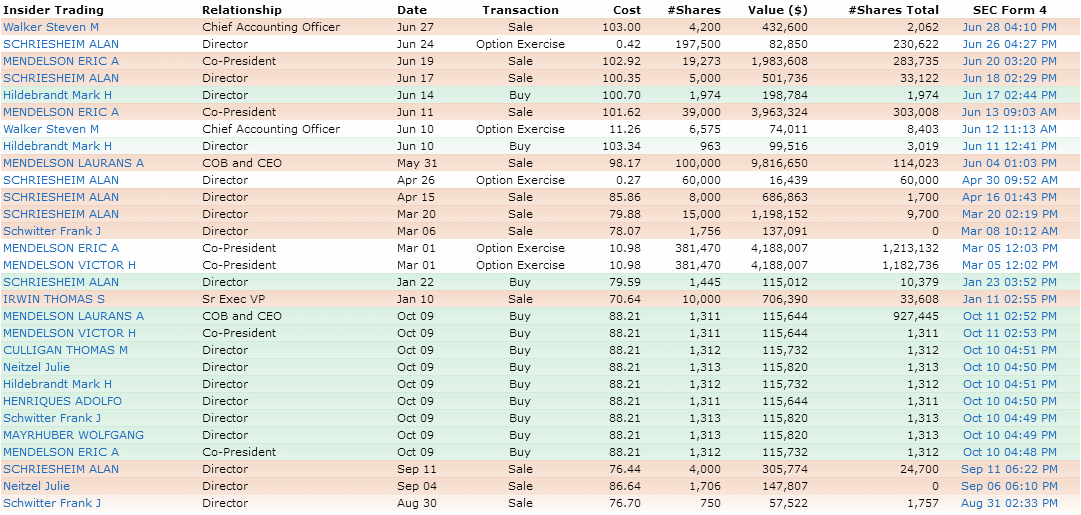Screen dimensions: 1081x515
Task: Open SEC filing dated Aug 31 02:33 PM
Action: [1009, 503]
